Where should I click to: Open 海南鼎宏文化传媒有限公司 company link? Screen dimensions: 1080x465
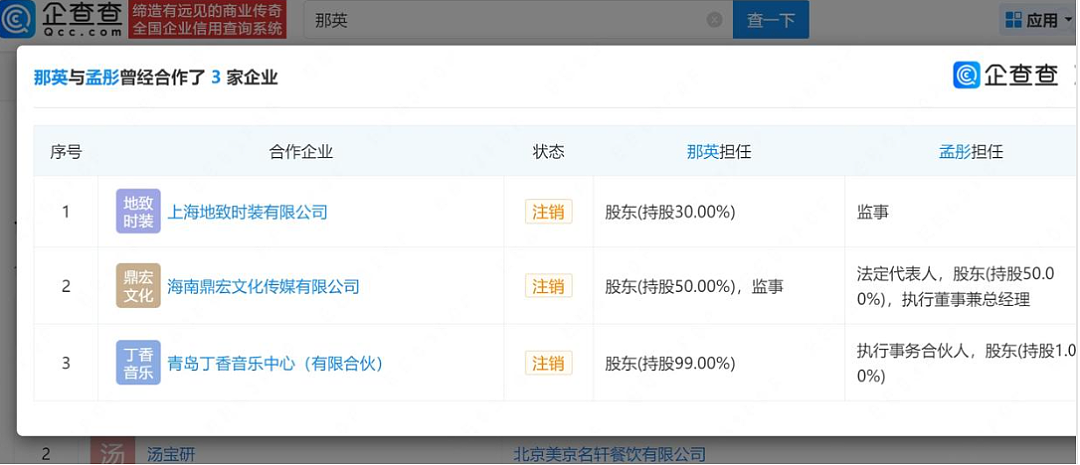[263, 286]
